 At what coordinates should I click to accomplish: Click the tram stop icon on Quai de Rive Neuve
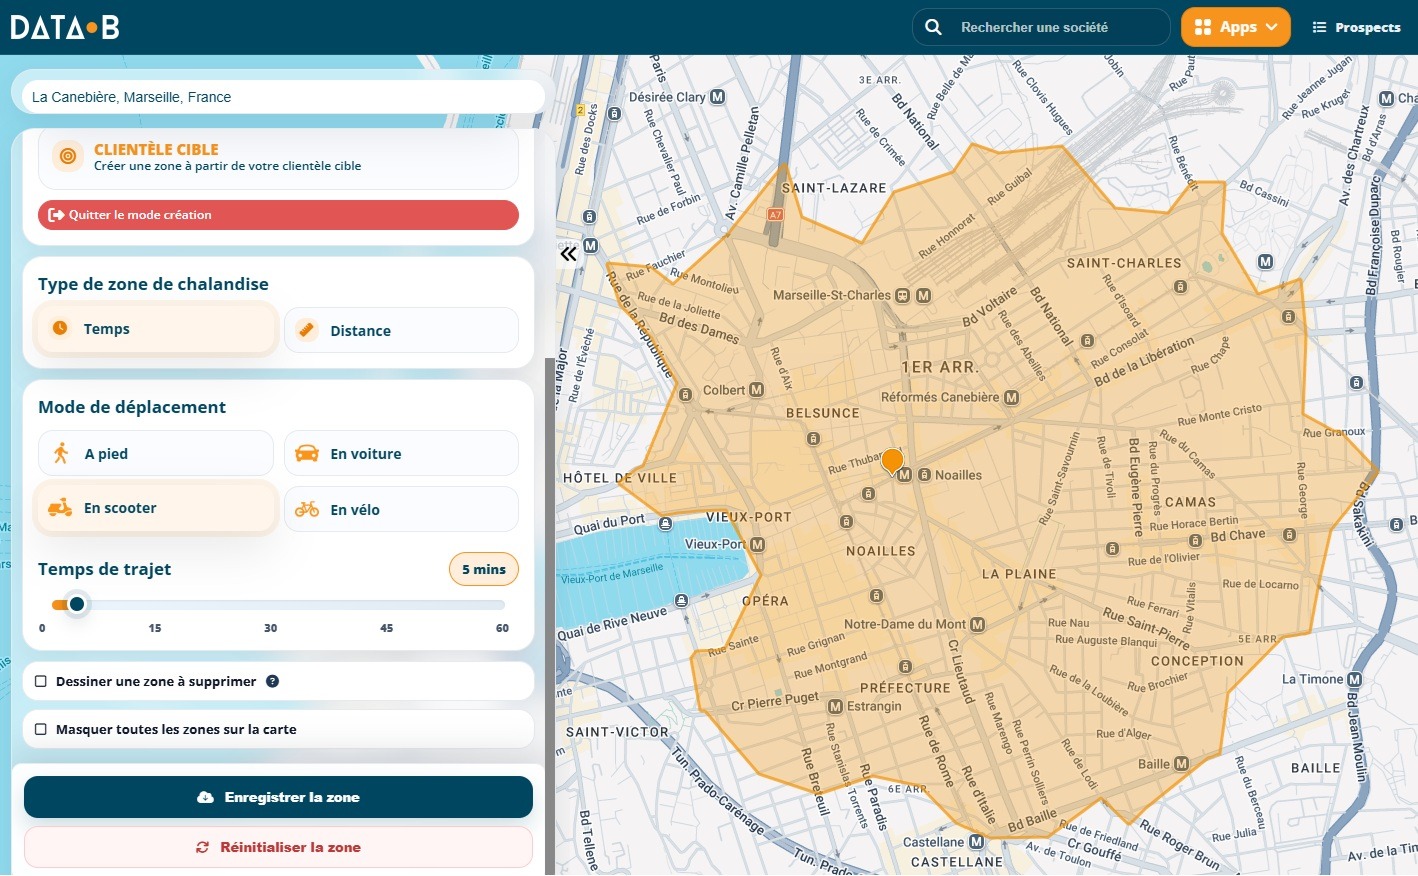coord(681,600)
